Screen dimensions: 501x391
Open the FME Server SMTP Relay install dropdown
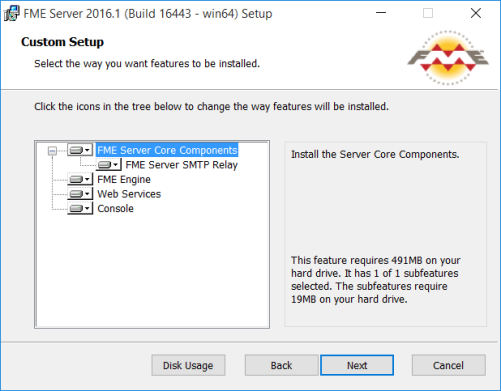click(108, 165)
